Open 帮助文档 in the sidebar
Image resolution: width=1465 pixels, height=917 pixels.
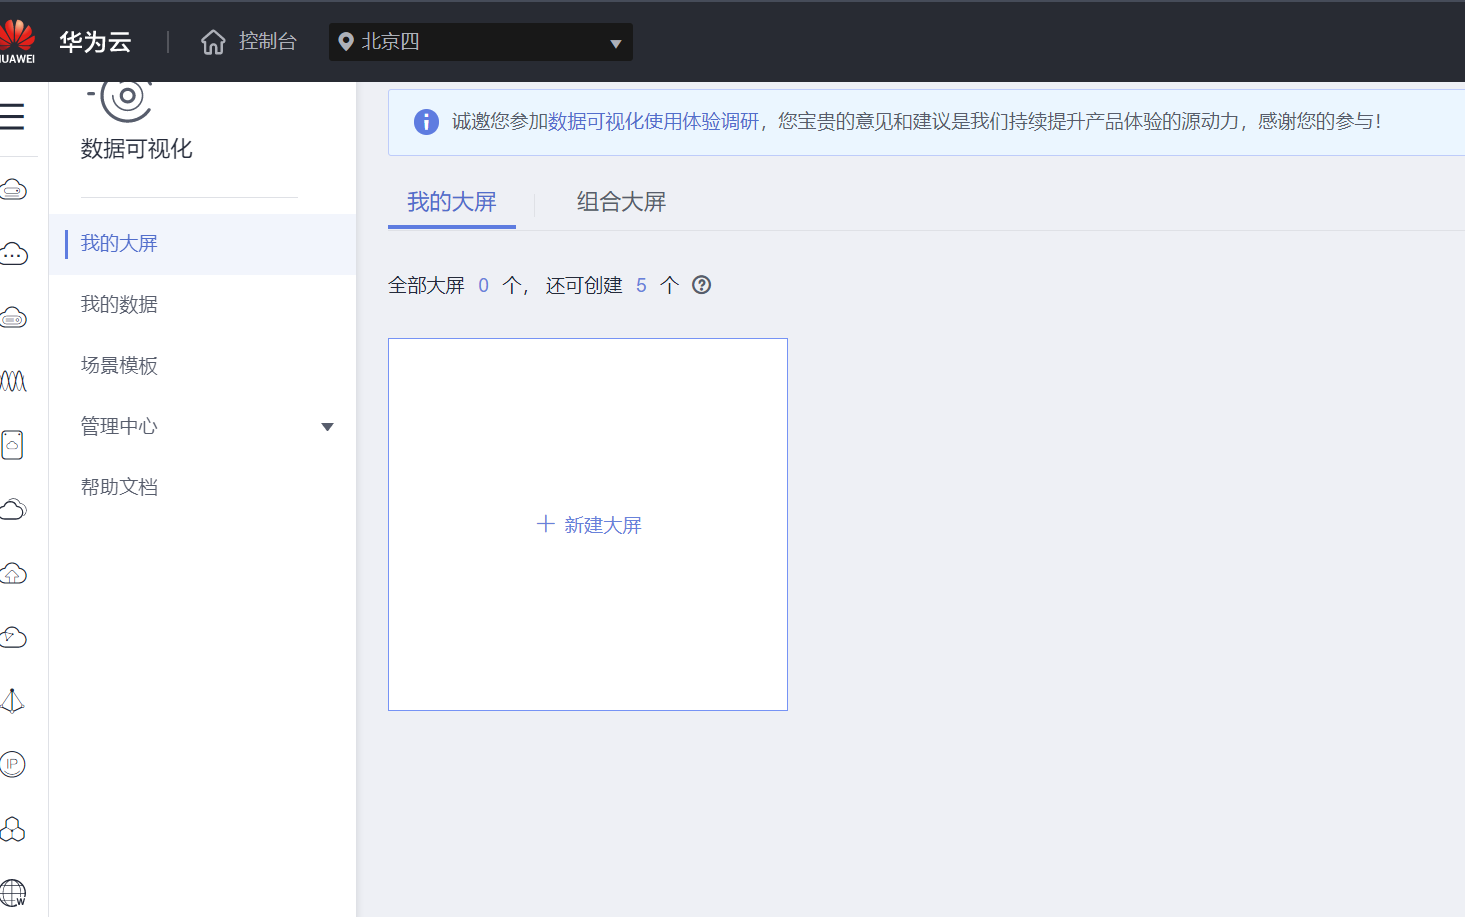[202, 488]
